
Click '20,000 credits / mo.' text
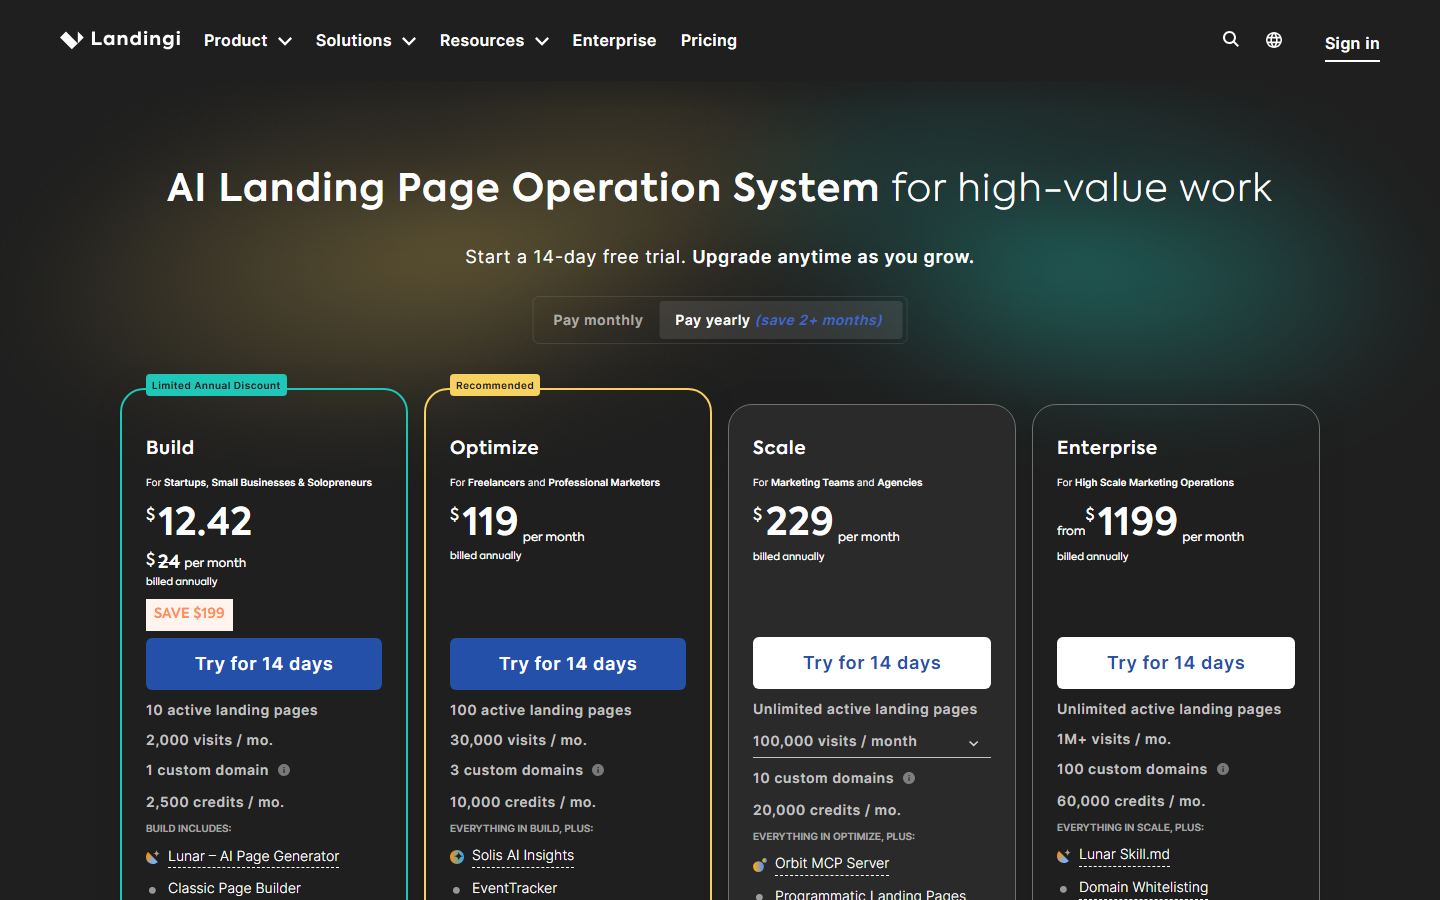click(x=827, y=810)
